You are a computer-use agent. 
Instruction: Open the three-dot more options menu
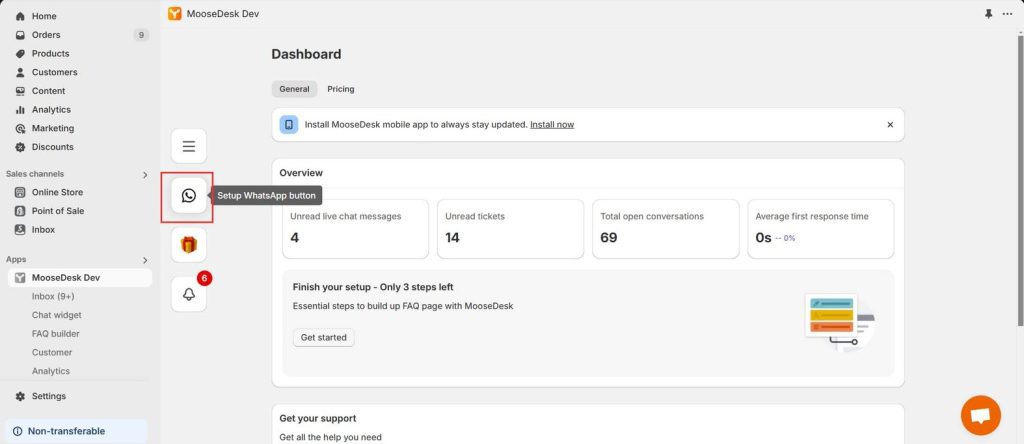[x=1007, y=14]
